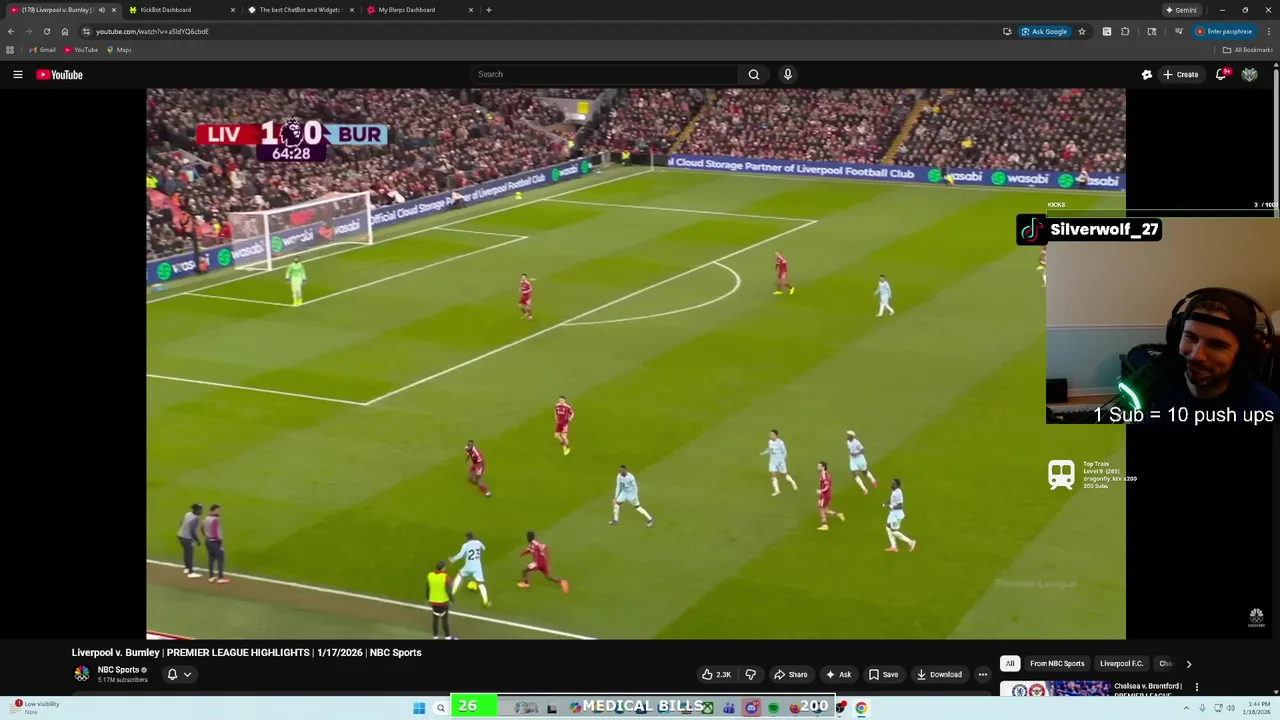Open Spotify from the taskbar
Screen dimensions: 1280x720
click(773, 708)
